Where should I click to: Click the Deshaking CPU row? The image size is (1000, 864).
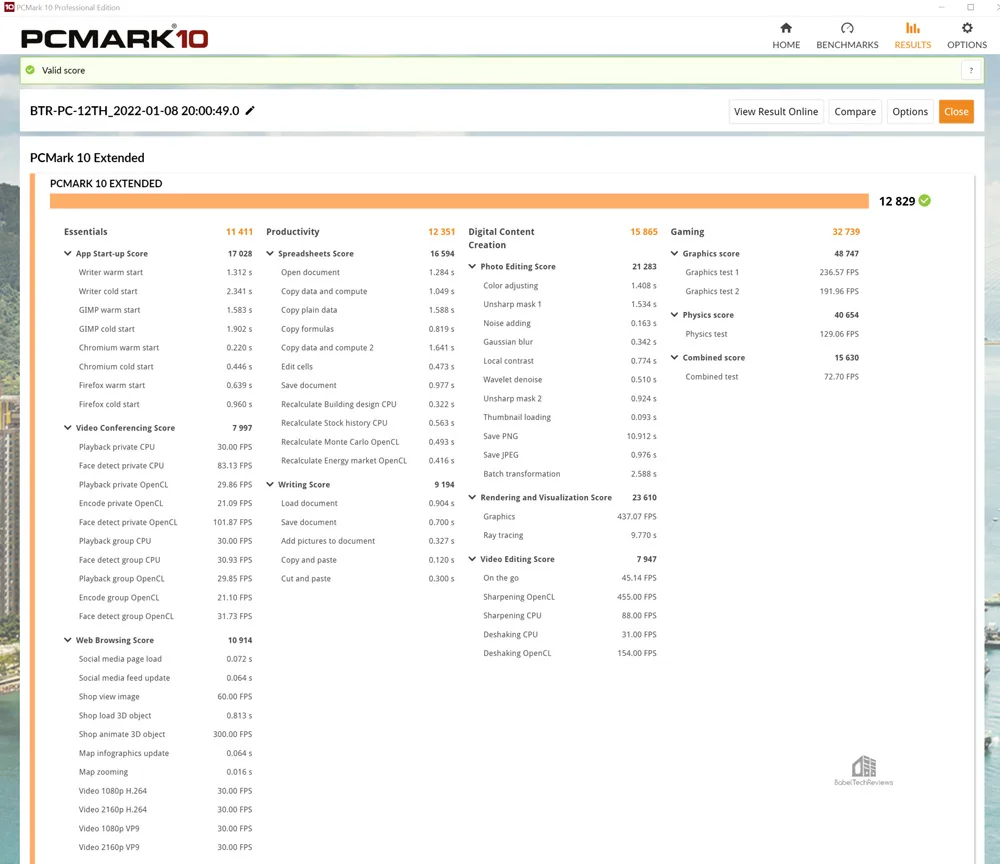(570, 634)
